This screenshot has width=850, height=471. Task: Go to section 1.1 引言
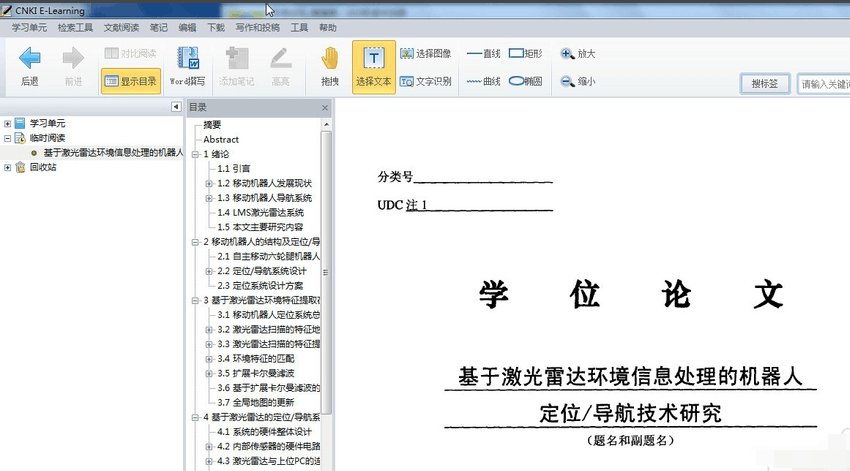pyautogui.click(x=234, y=169)
